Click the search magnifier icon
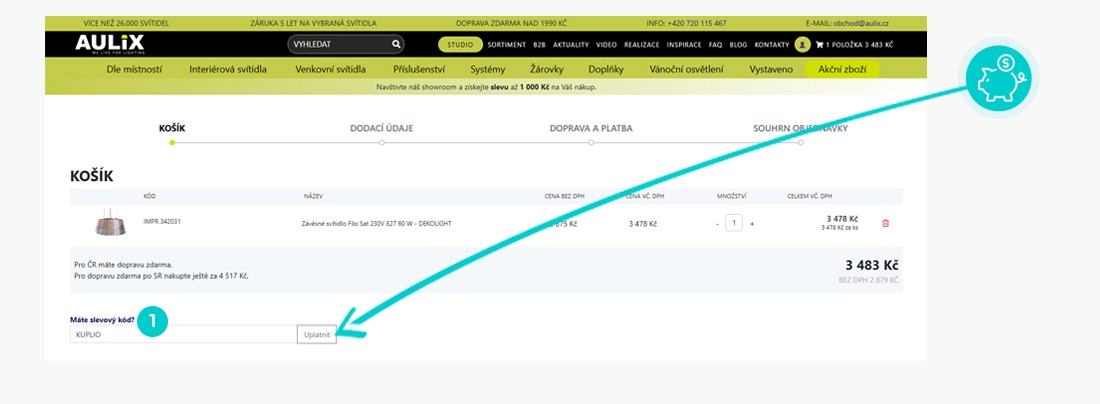This screenshot has width=1100, height=404. 396,45
